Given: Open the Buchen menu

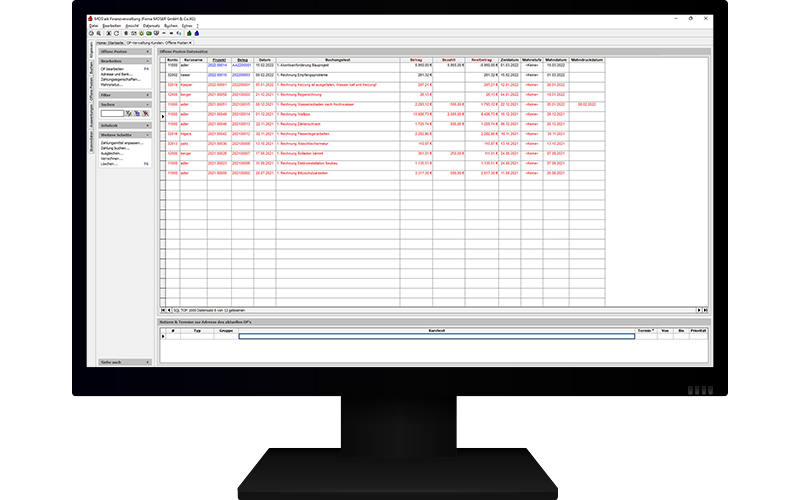Looking at the screenshot, I should click(170, 26).
